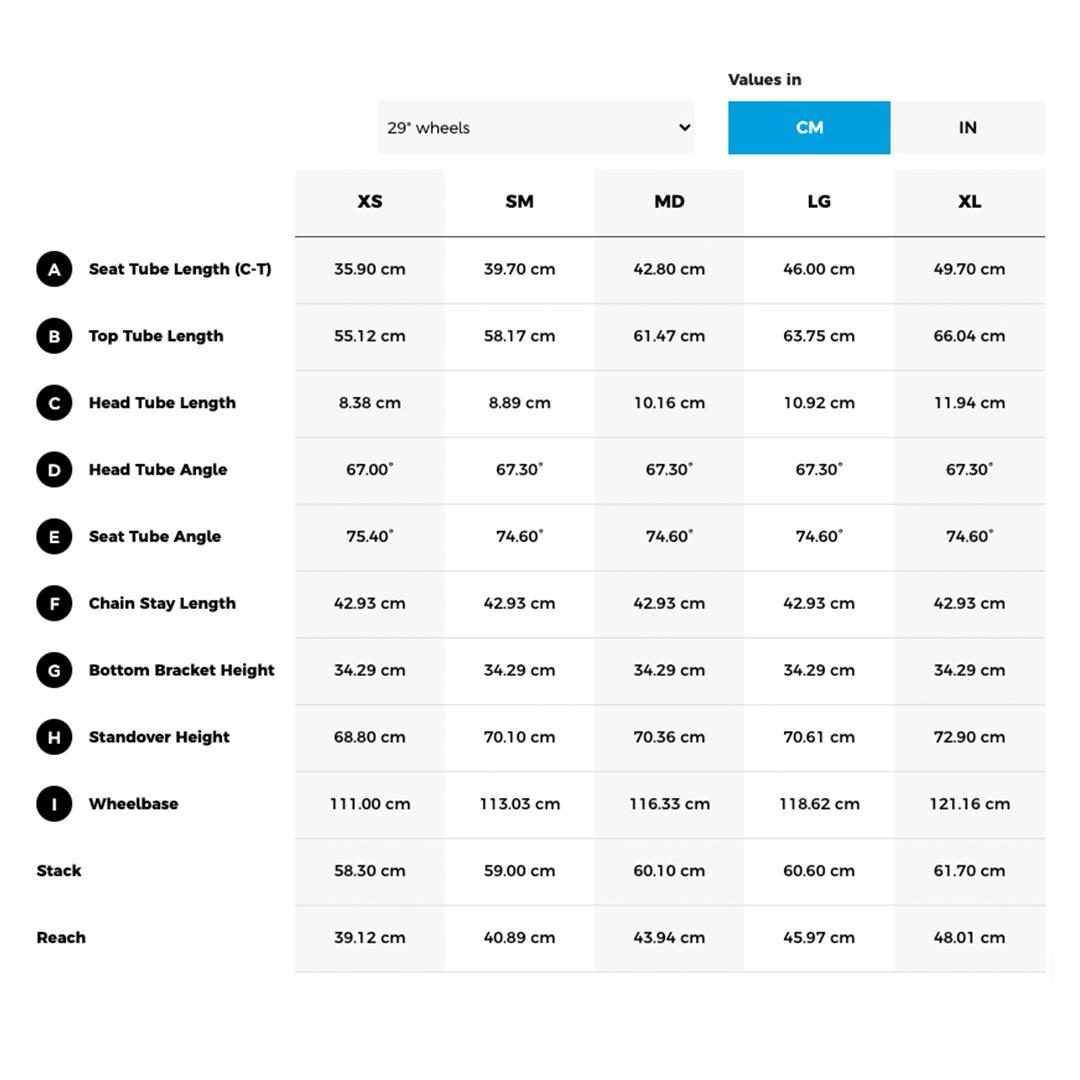
Task: Click the D badge for Head Tube Angle
Action: 54,470
